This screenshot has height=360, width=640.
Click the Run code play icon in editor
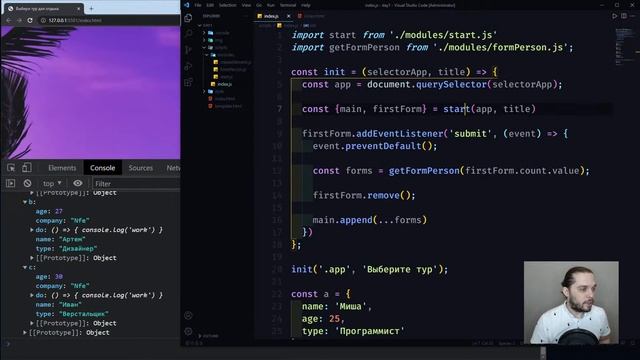pyautogui.click(x=614, y=16)
